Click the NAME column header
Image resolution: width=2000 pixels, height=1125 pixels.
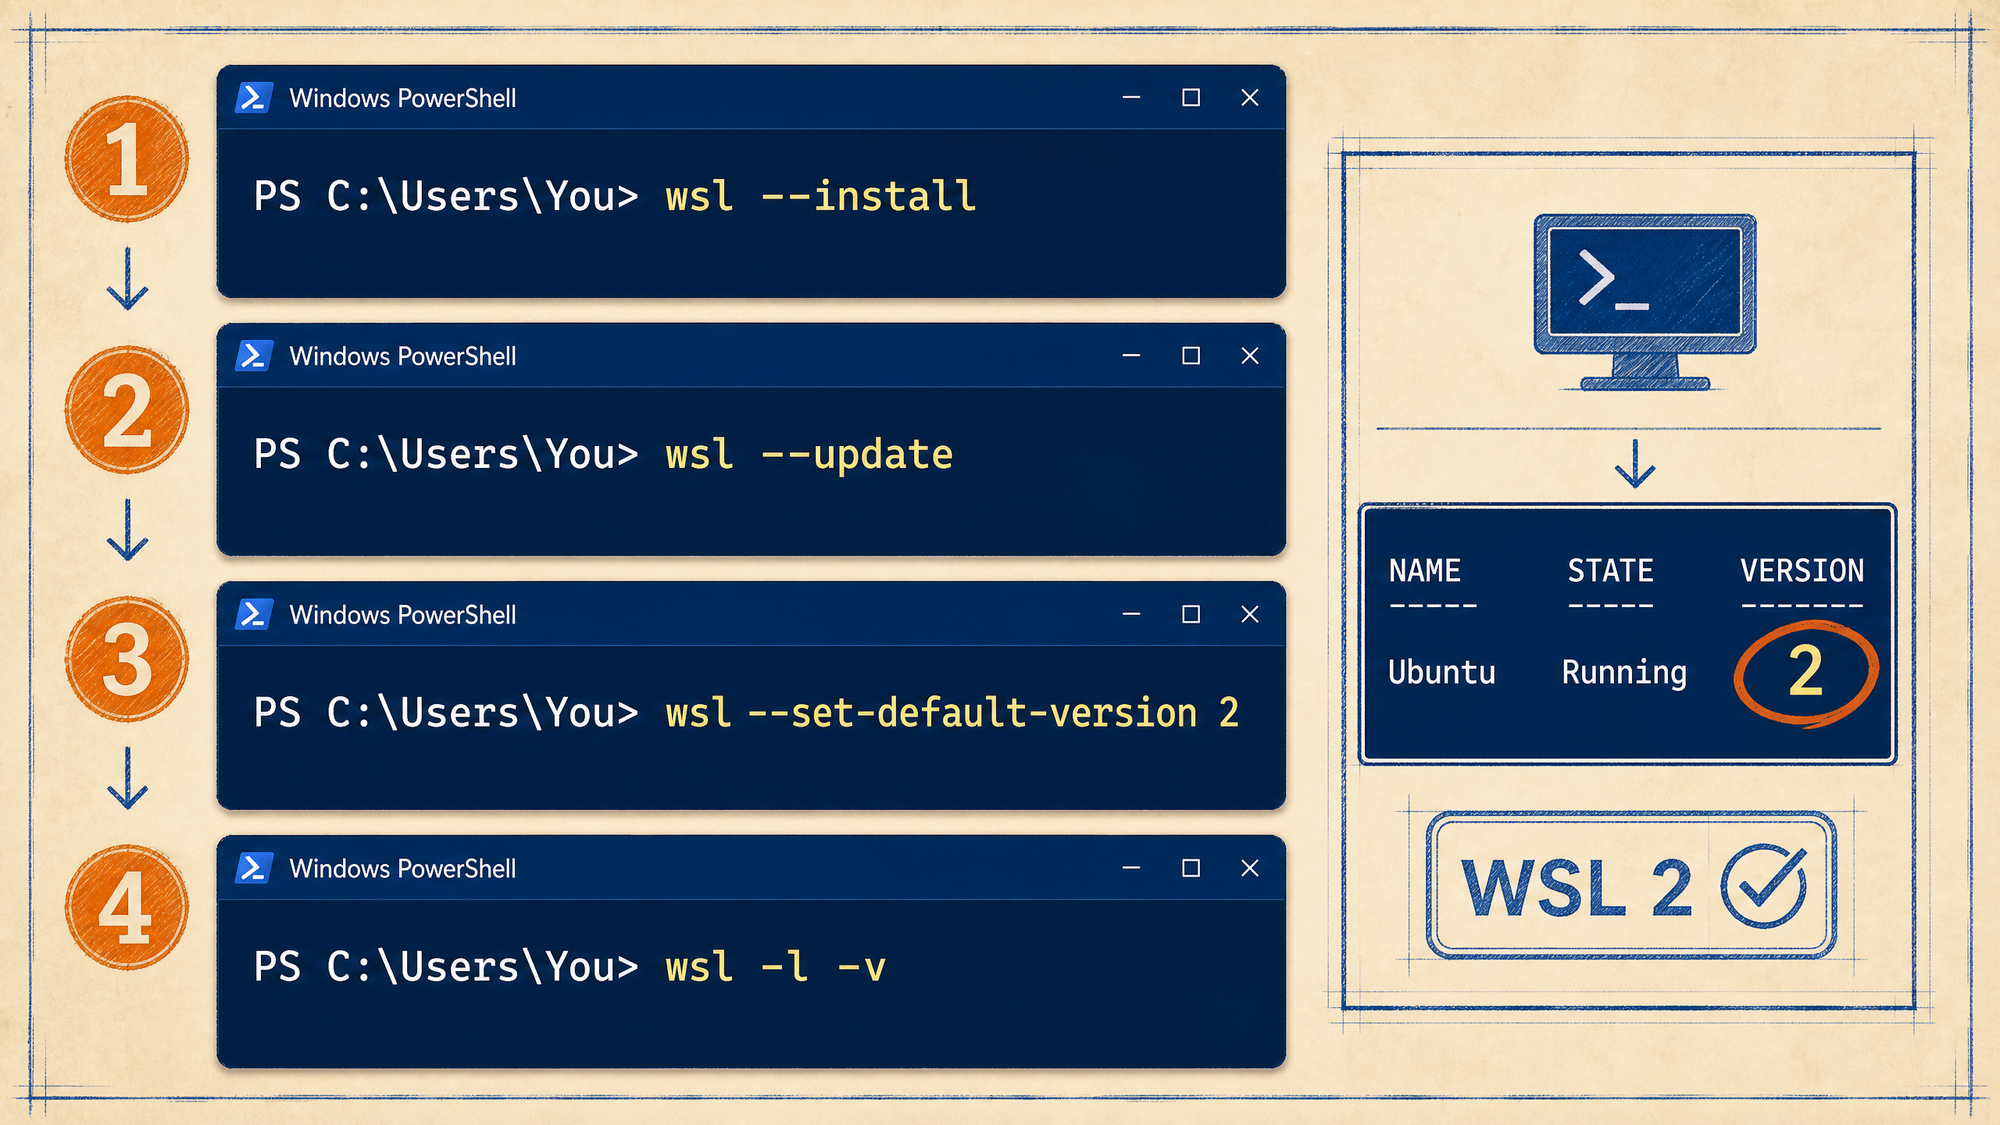(1425, 571)
